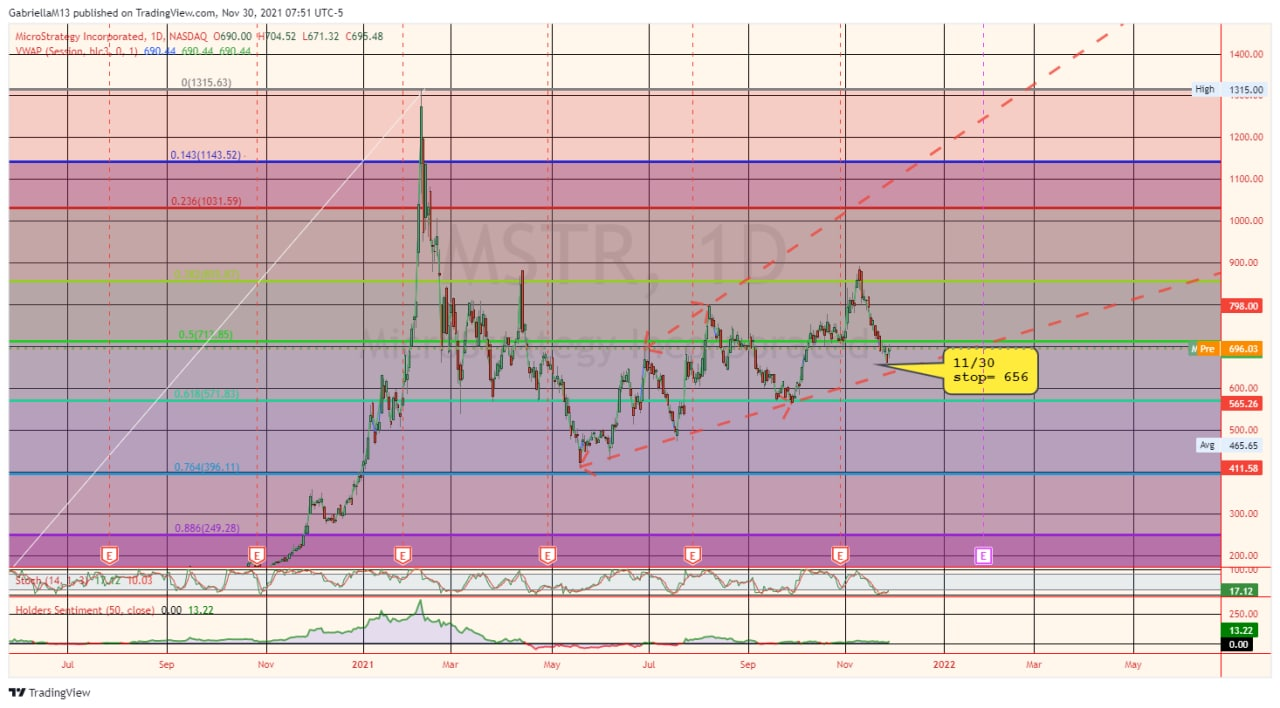This screenshot has height=708, width=1280.
Task: Click the TradingView logo at bottom left
Action: coord(49,693)
